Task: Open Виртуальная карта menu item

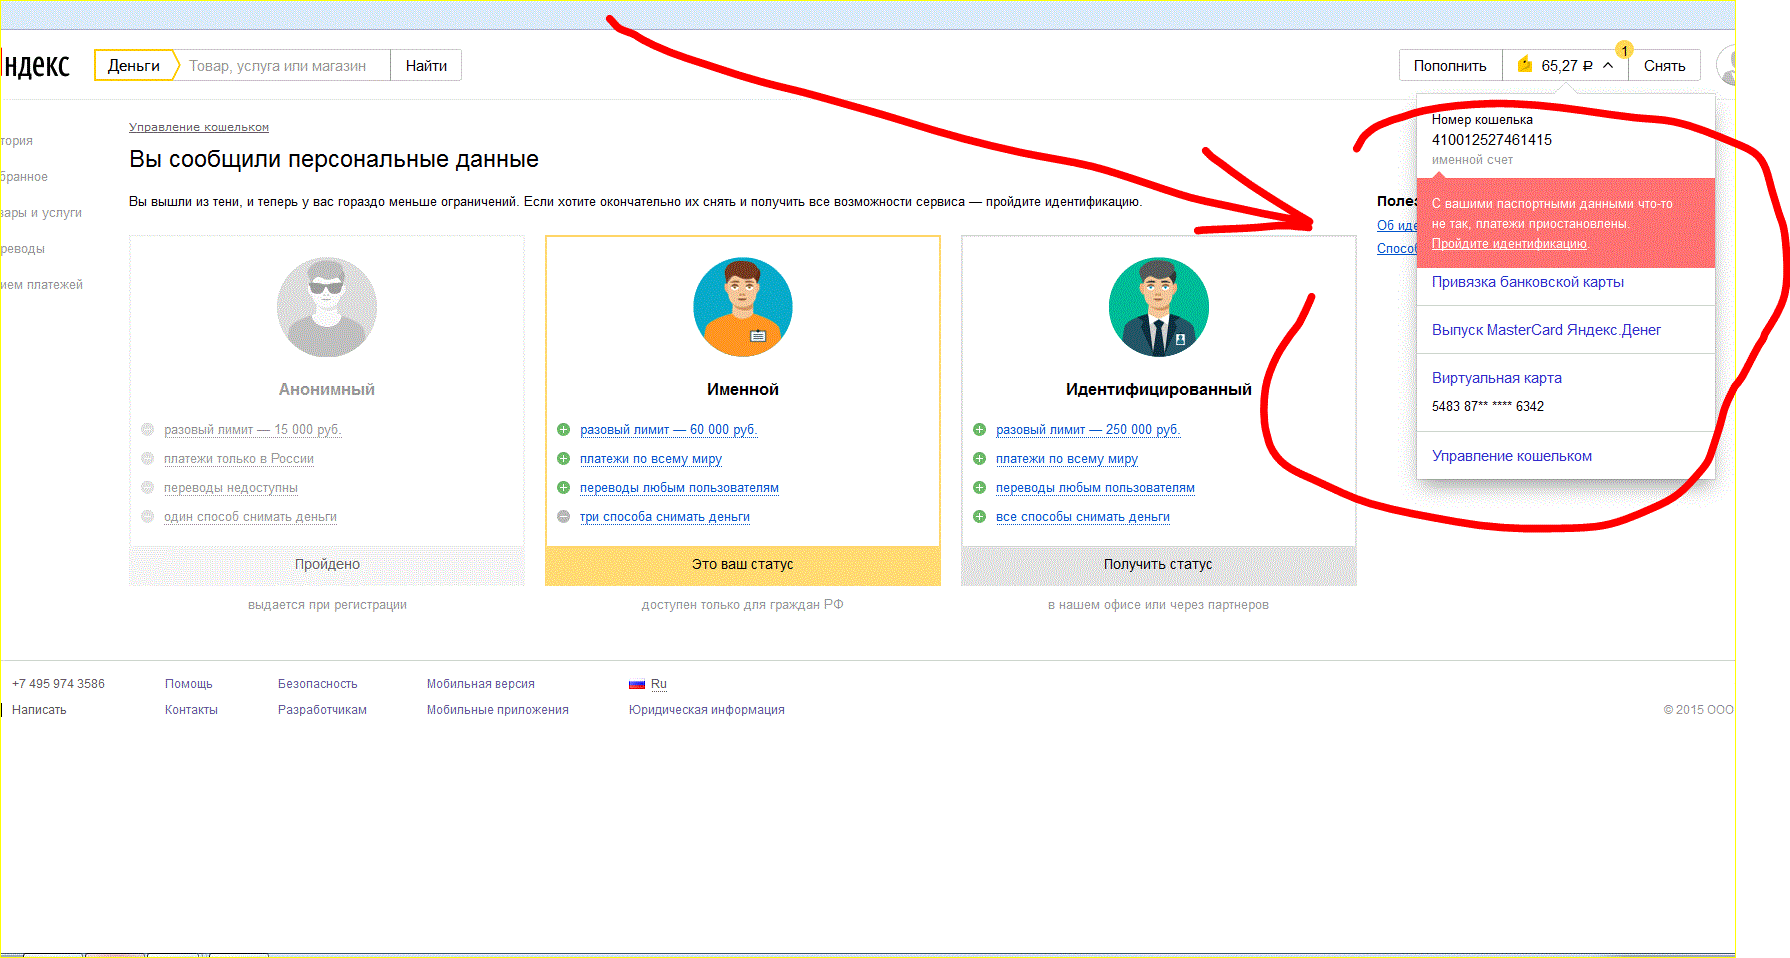Action: pyautogui.click(x=1497, y=378)
